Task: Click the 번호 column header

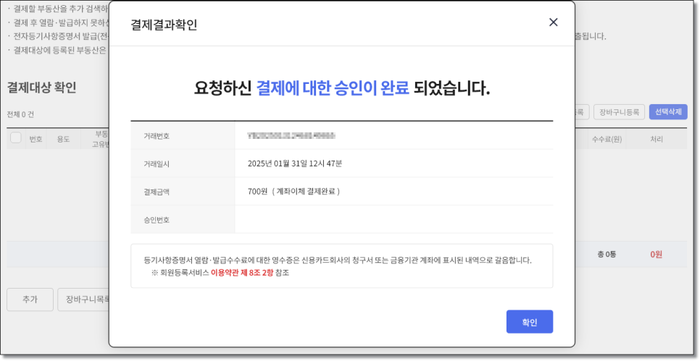Action: pos(36,139)
